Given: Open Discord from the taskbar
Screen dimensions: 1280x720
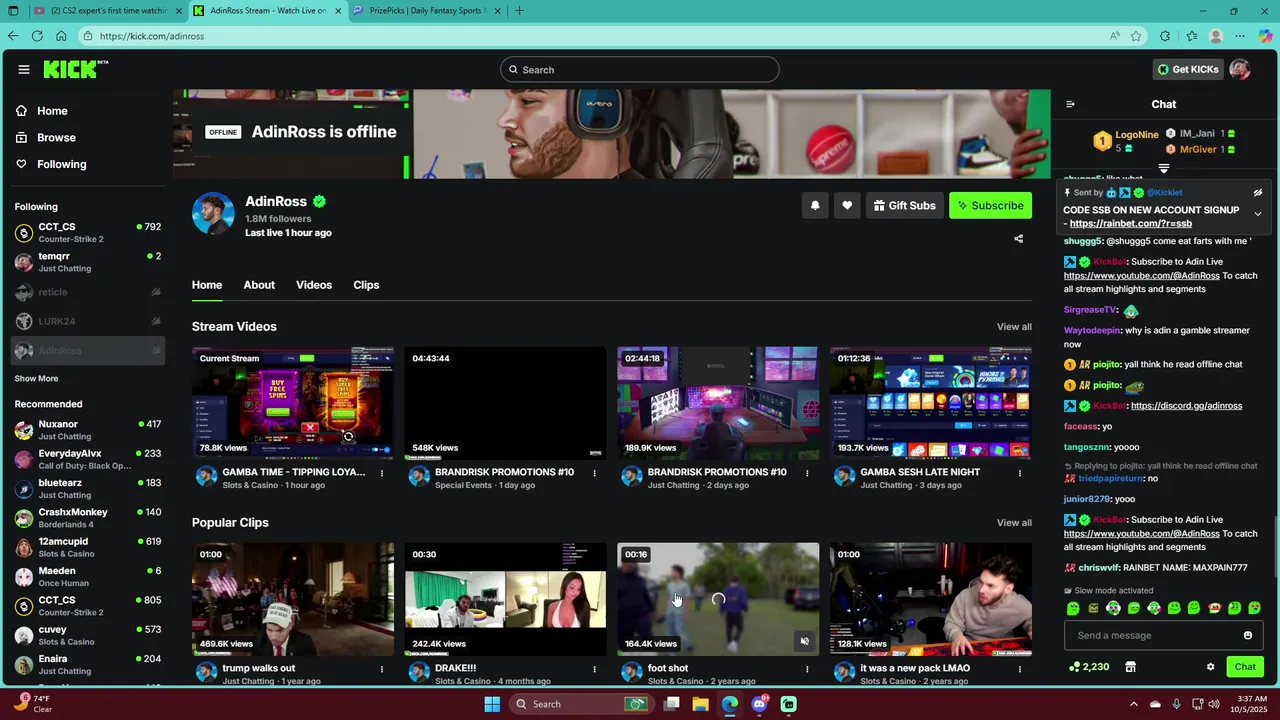Looking at the screenshot, I should 759,704.
